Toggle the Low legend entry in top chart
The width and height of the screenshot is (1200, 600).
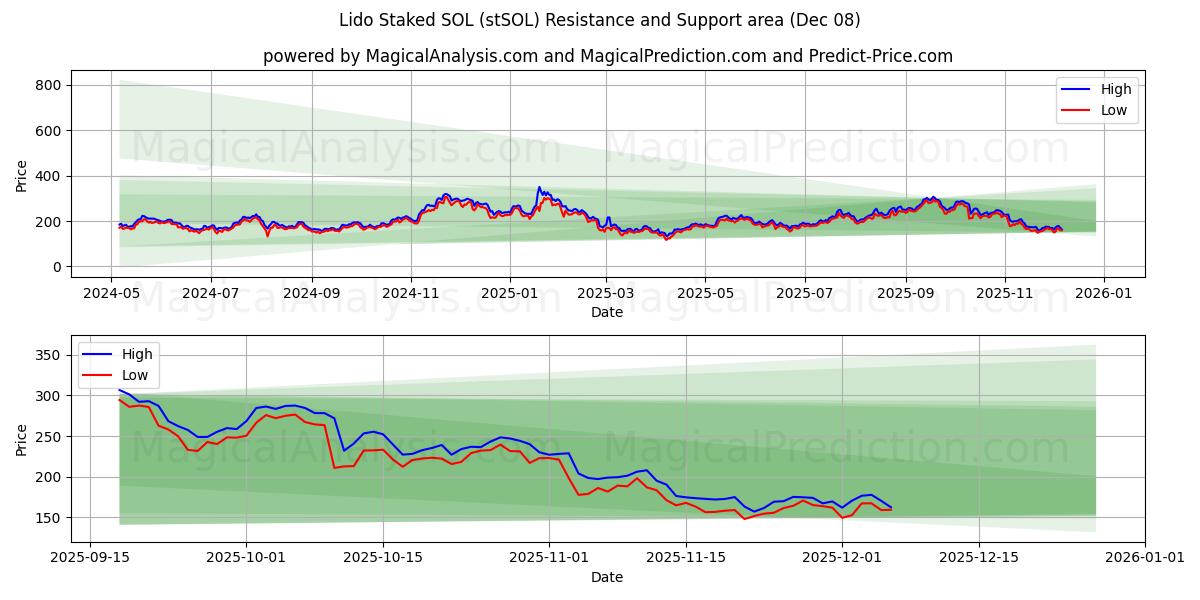(x=1113, y=110)
